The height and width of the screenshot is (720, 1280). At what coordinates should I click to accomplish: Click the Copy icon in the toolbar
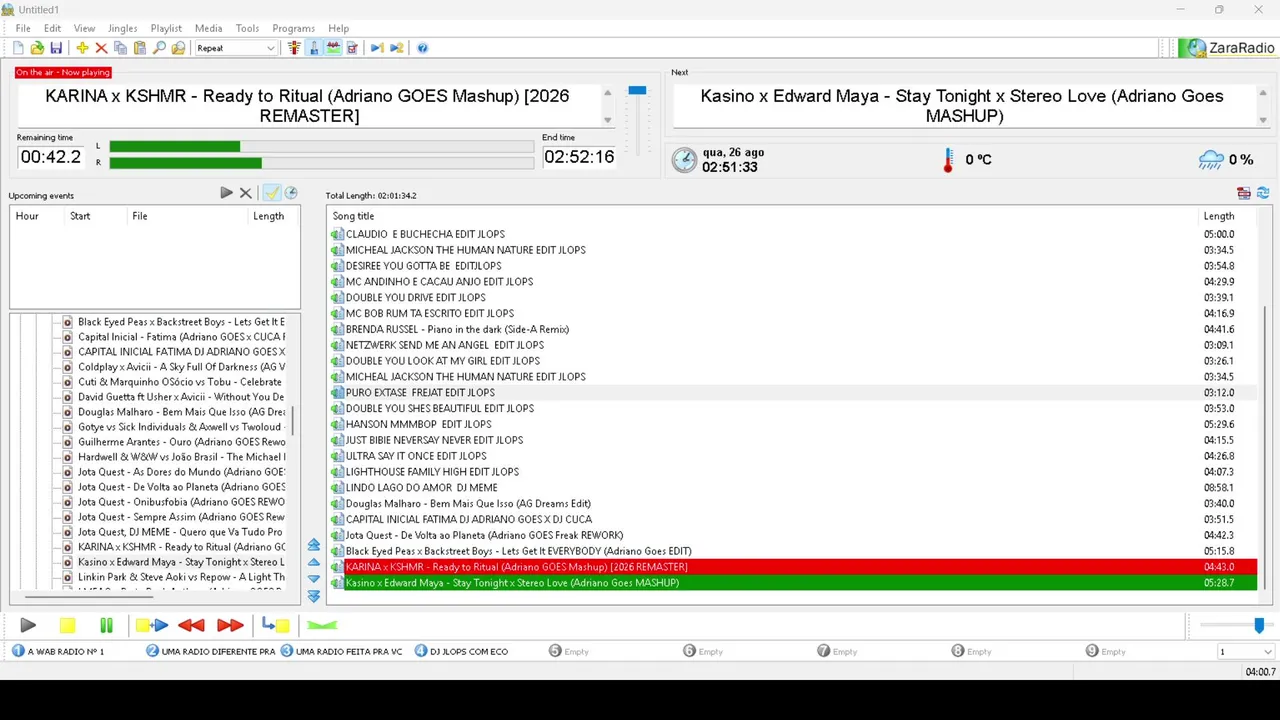click(x=120, y=48)
